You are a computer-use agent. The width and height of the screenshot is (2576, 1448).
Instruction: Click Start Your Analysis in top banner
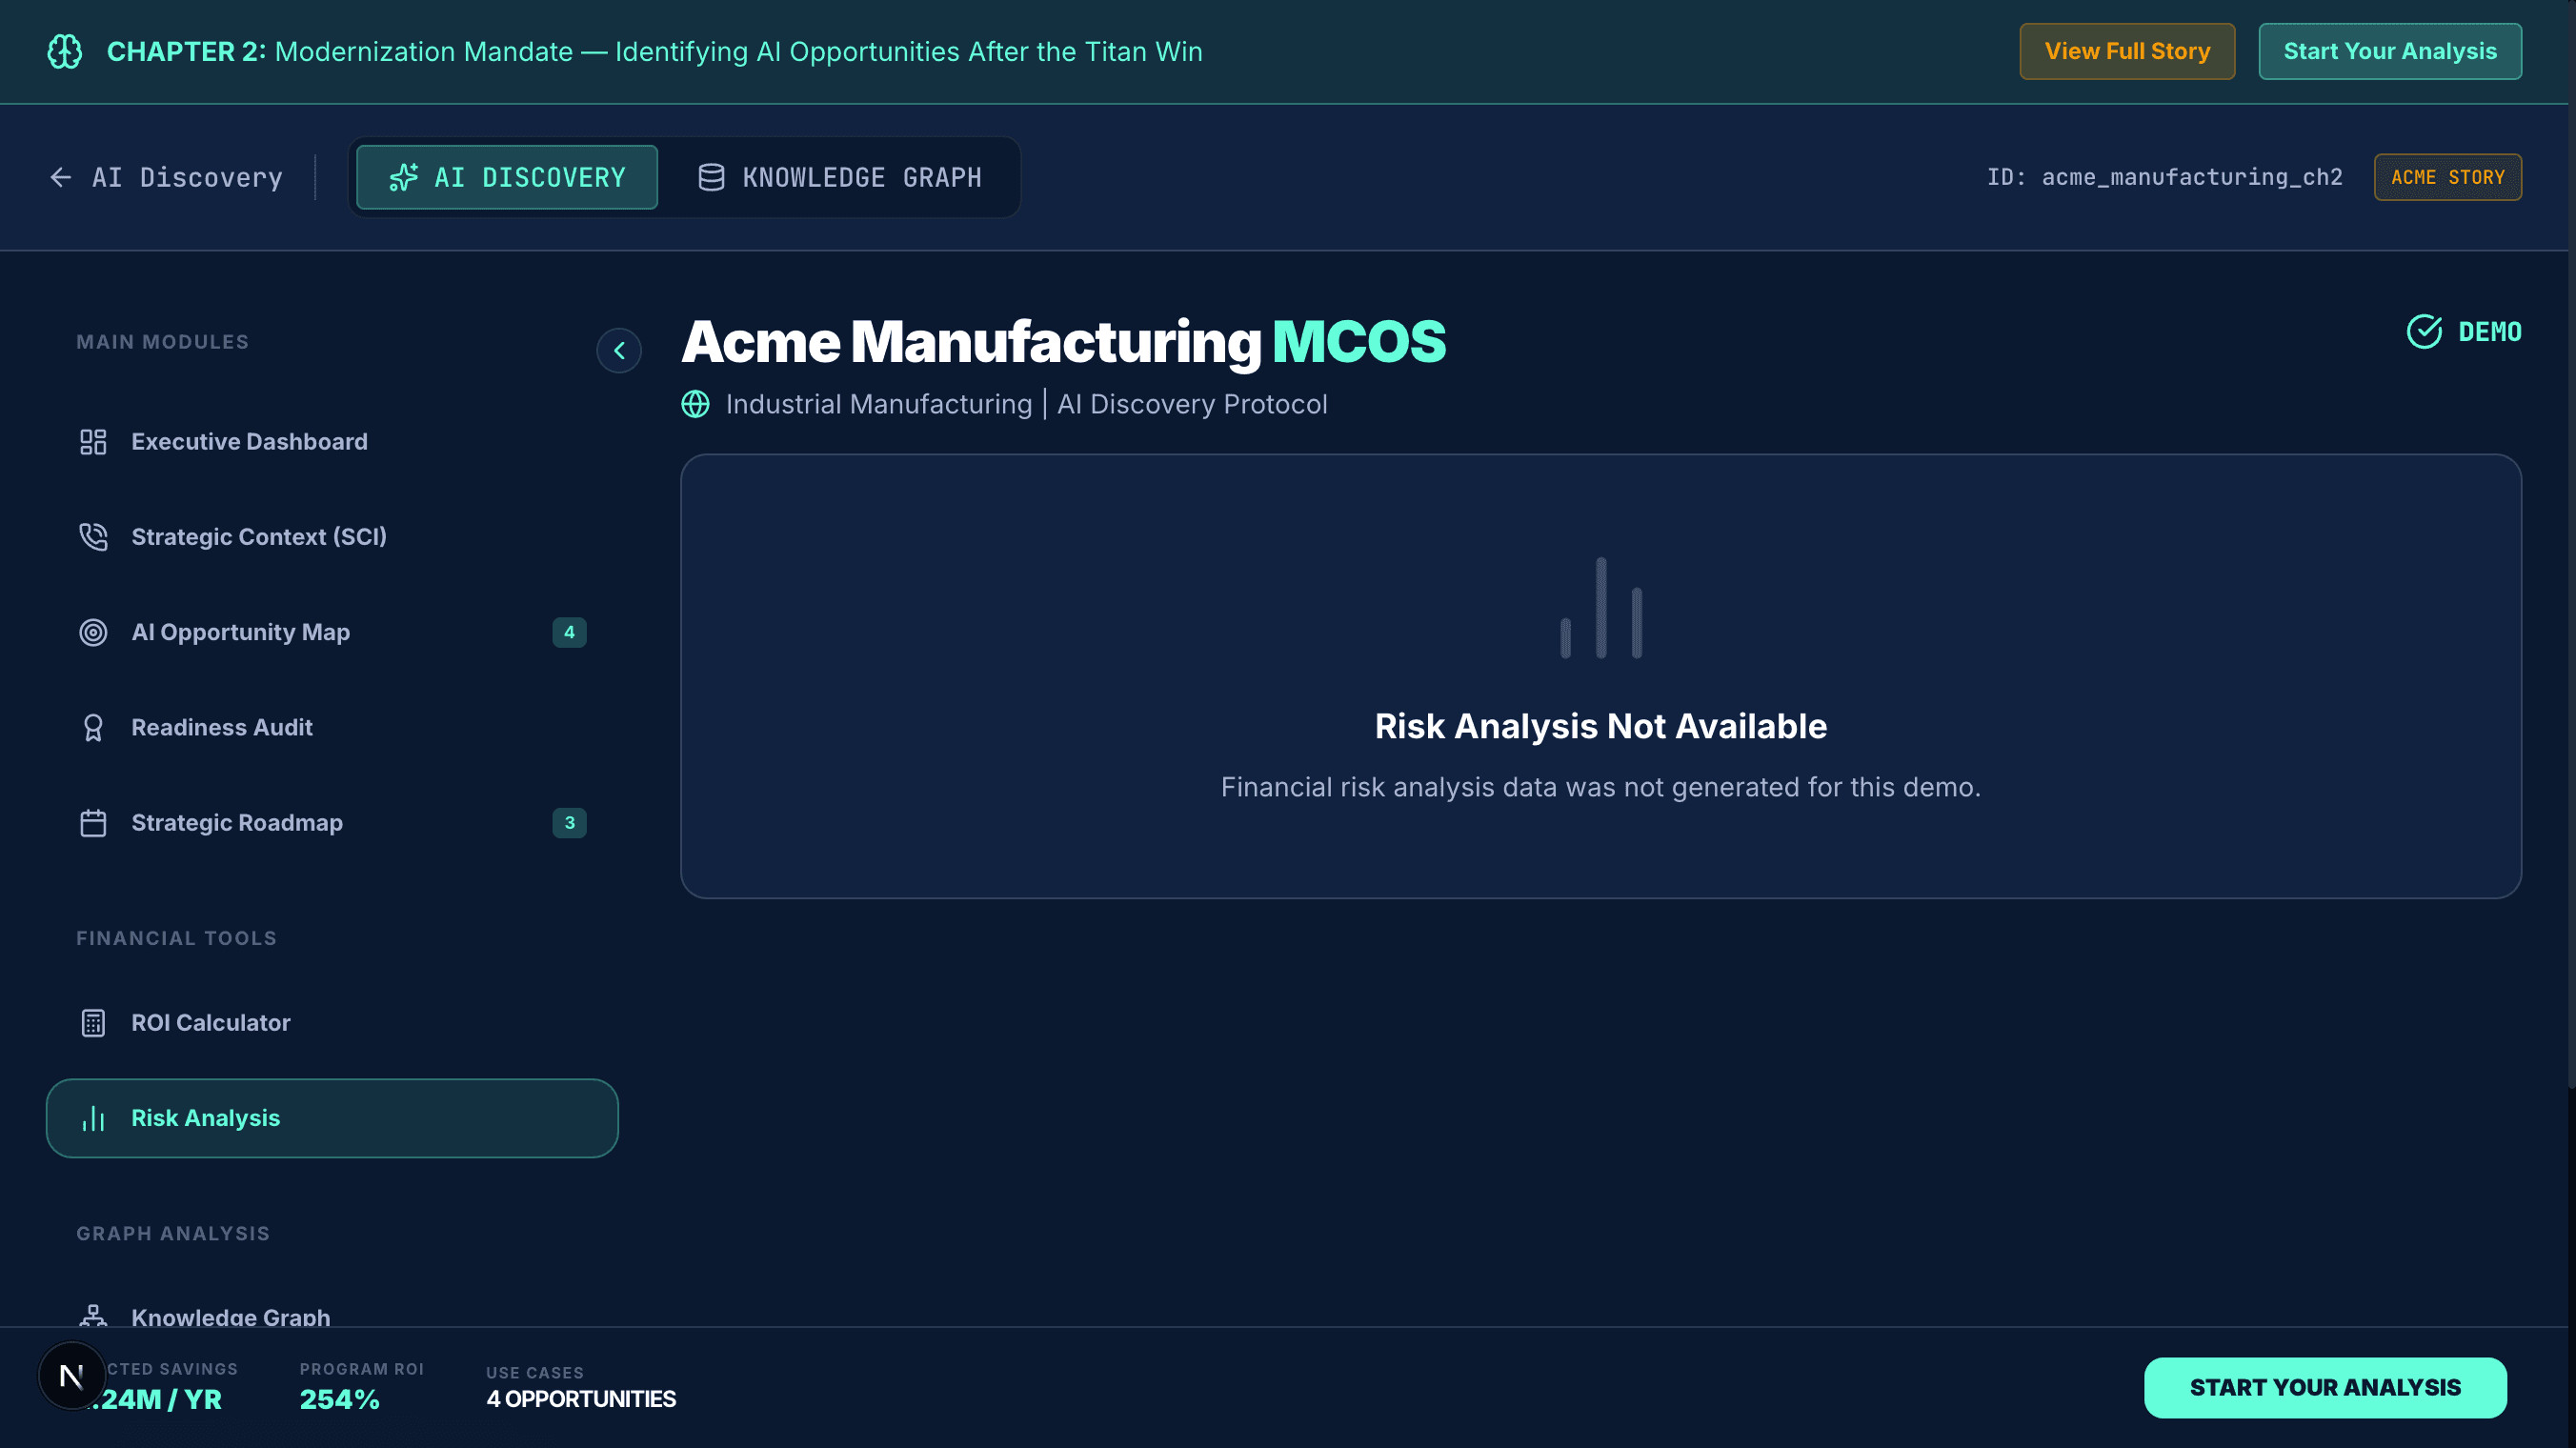(2390, 51)
